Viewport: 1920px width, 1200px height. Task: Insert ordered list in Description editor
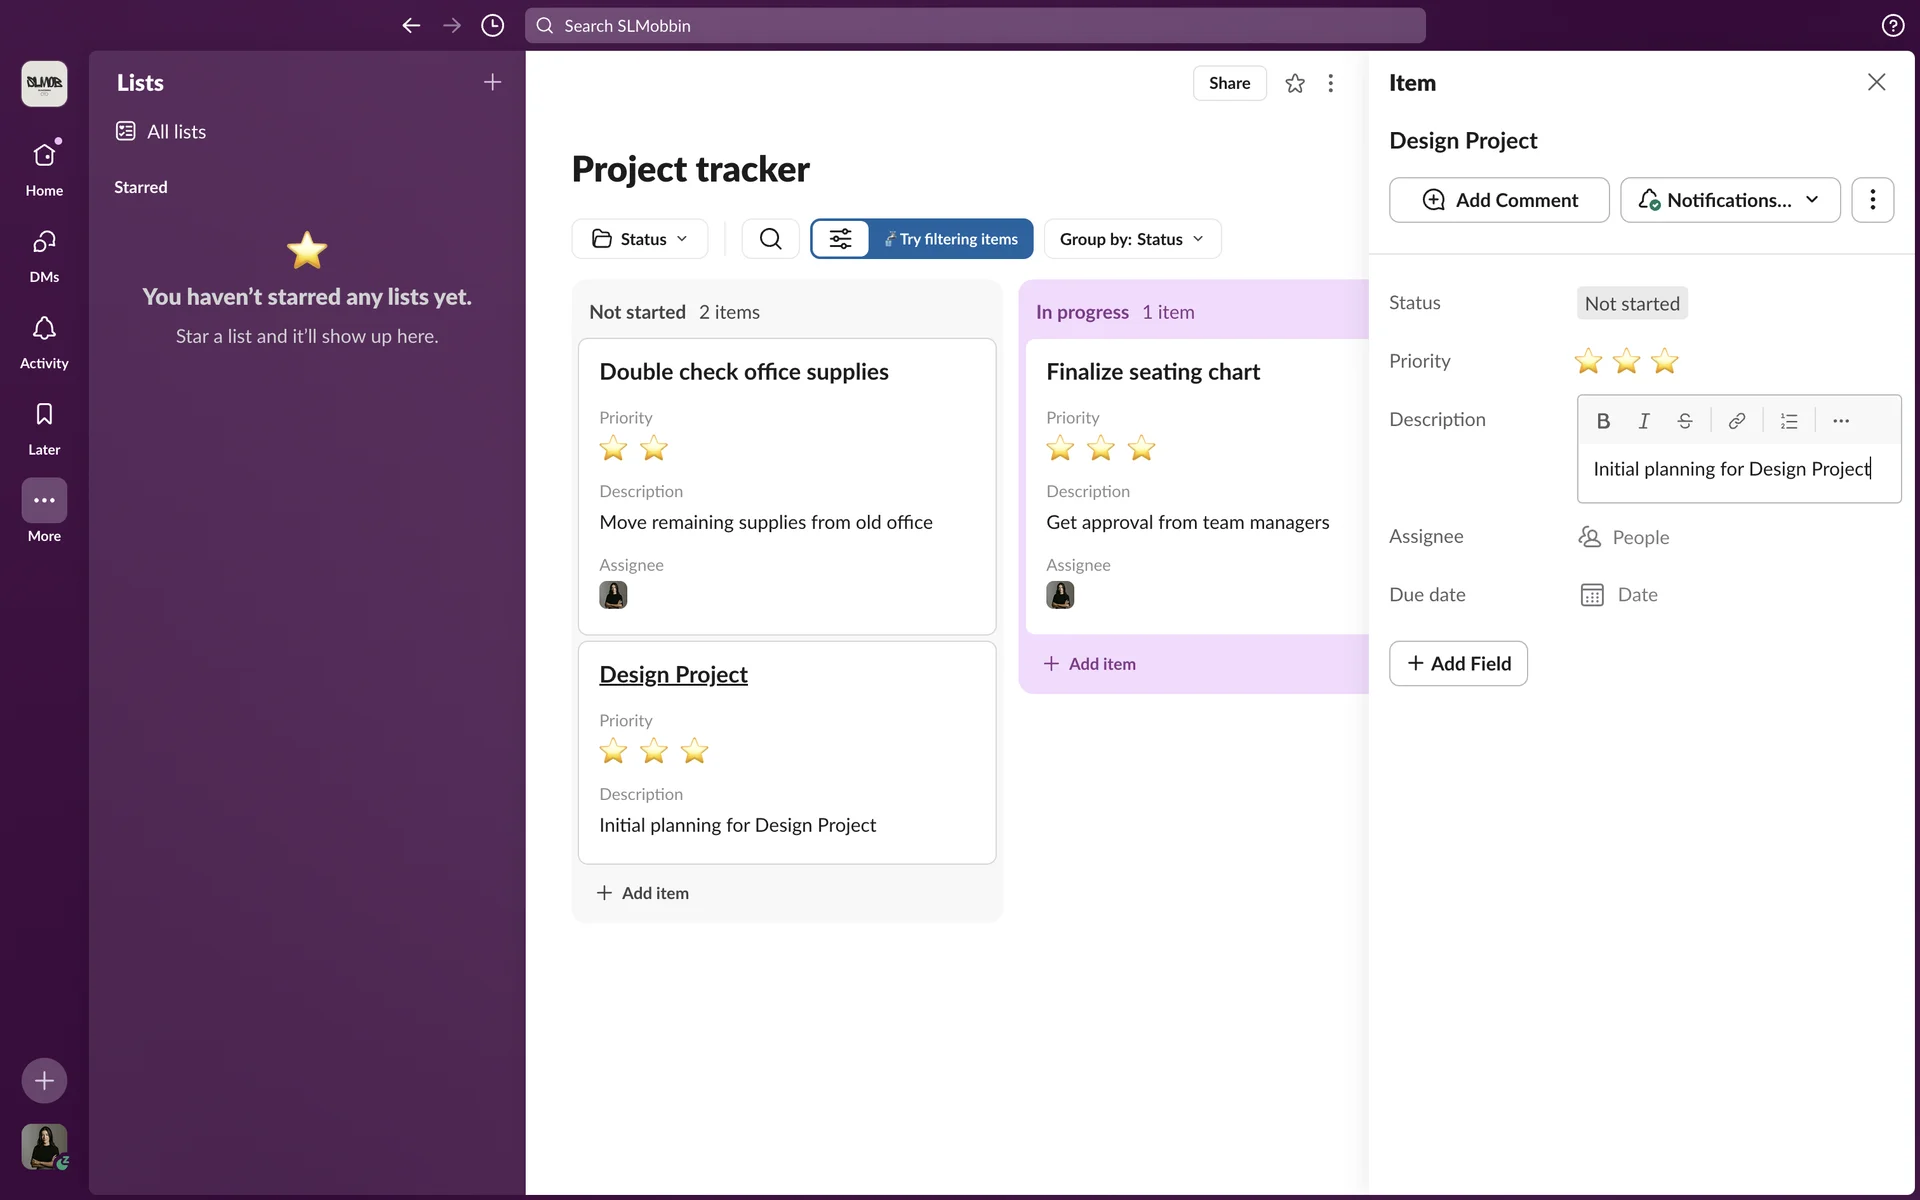[1789, 421]
